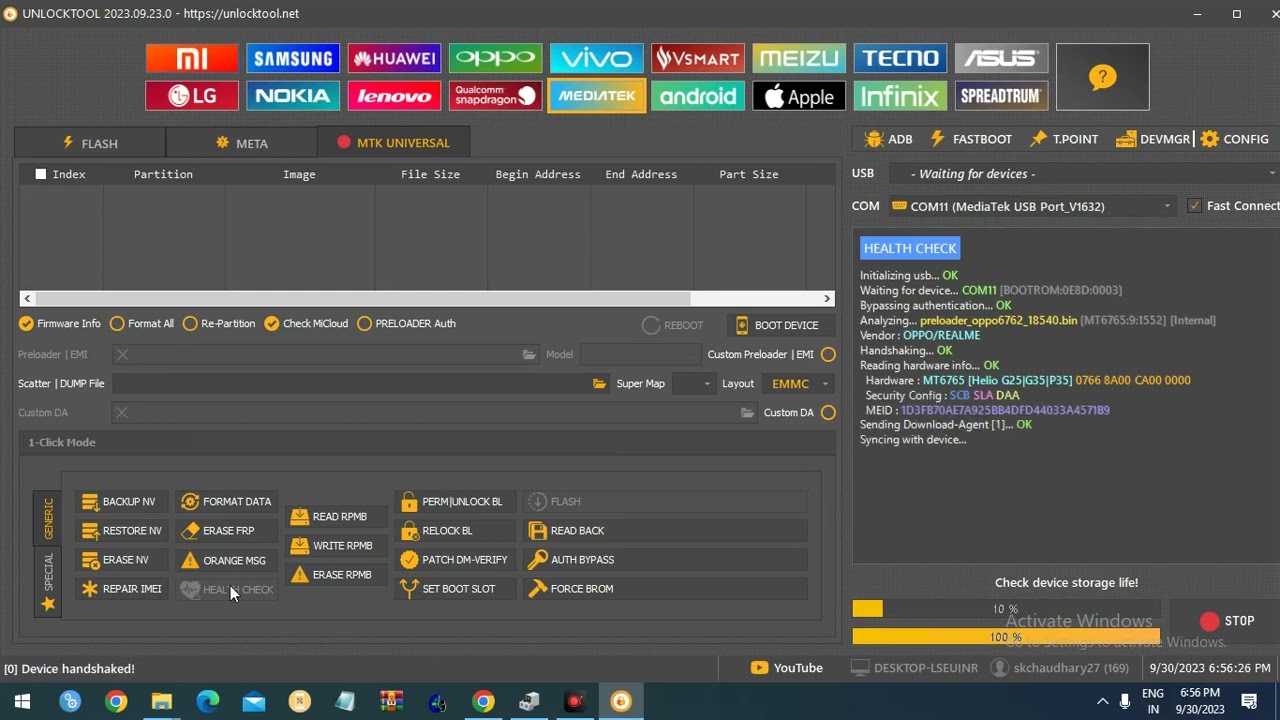The image size is (1280, 720).
Task: Choose the Infinix brand icon
Action: (899, 96)
